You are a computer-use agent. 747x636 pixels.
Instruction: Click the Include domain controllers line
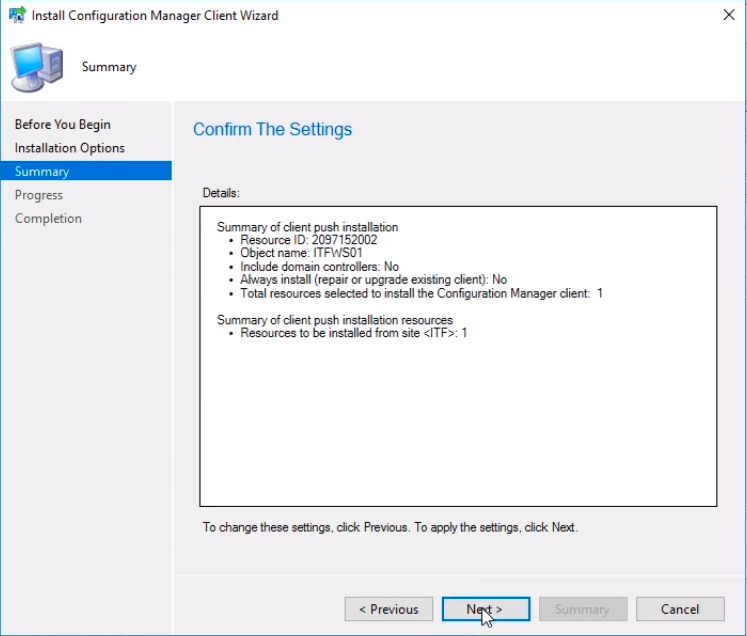(319, 266)
